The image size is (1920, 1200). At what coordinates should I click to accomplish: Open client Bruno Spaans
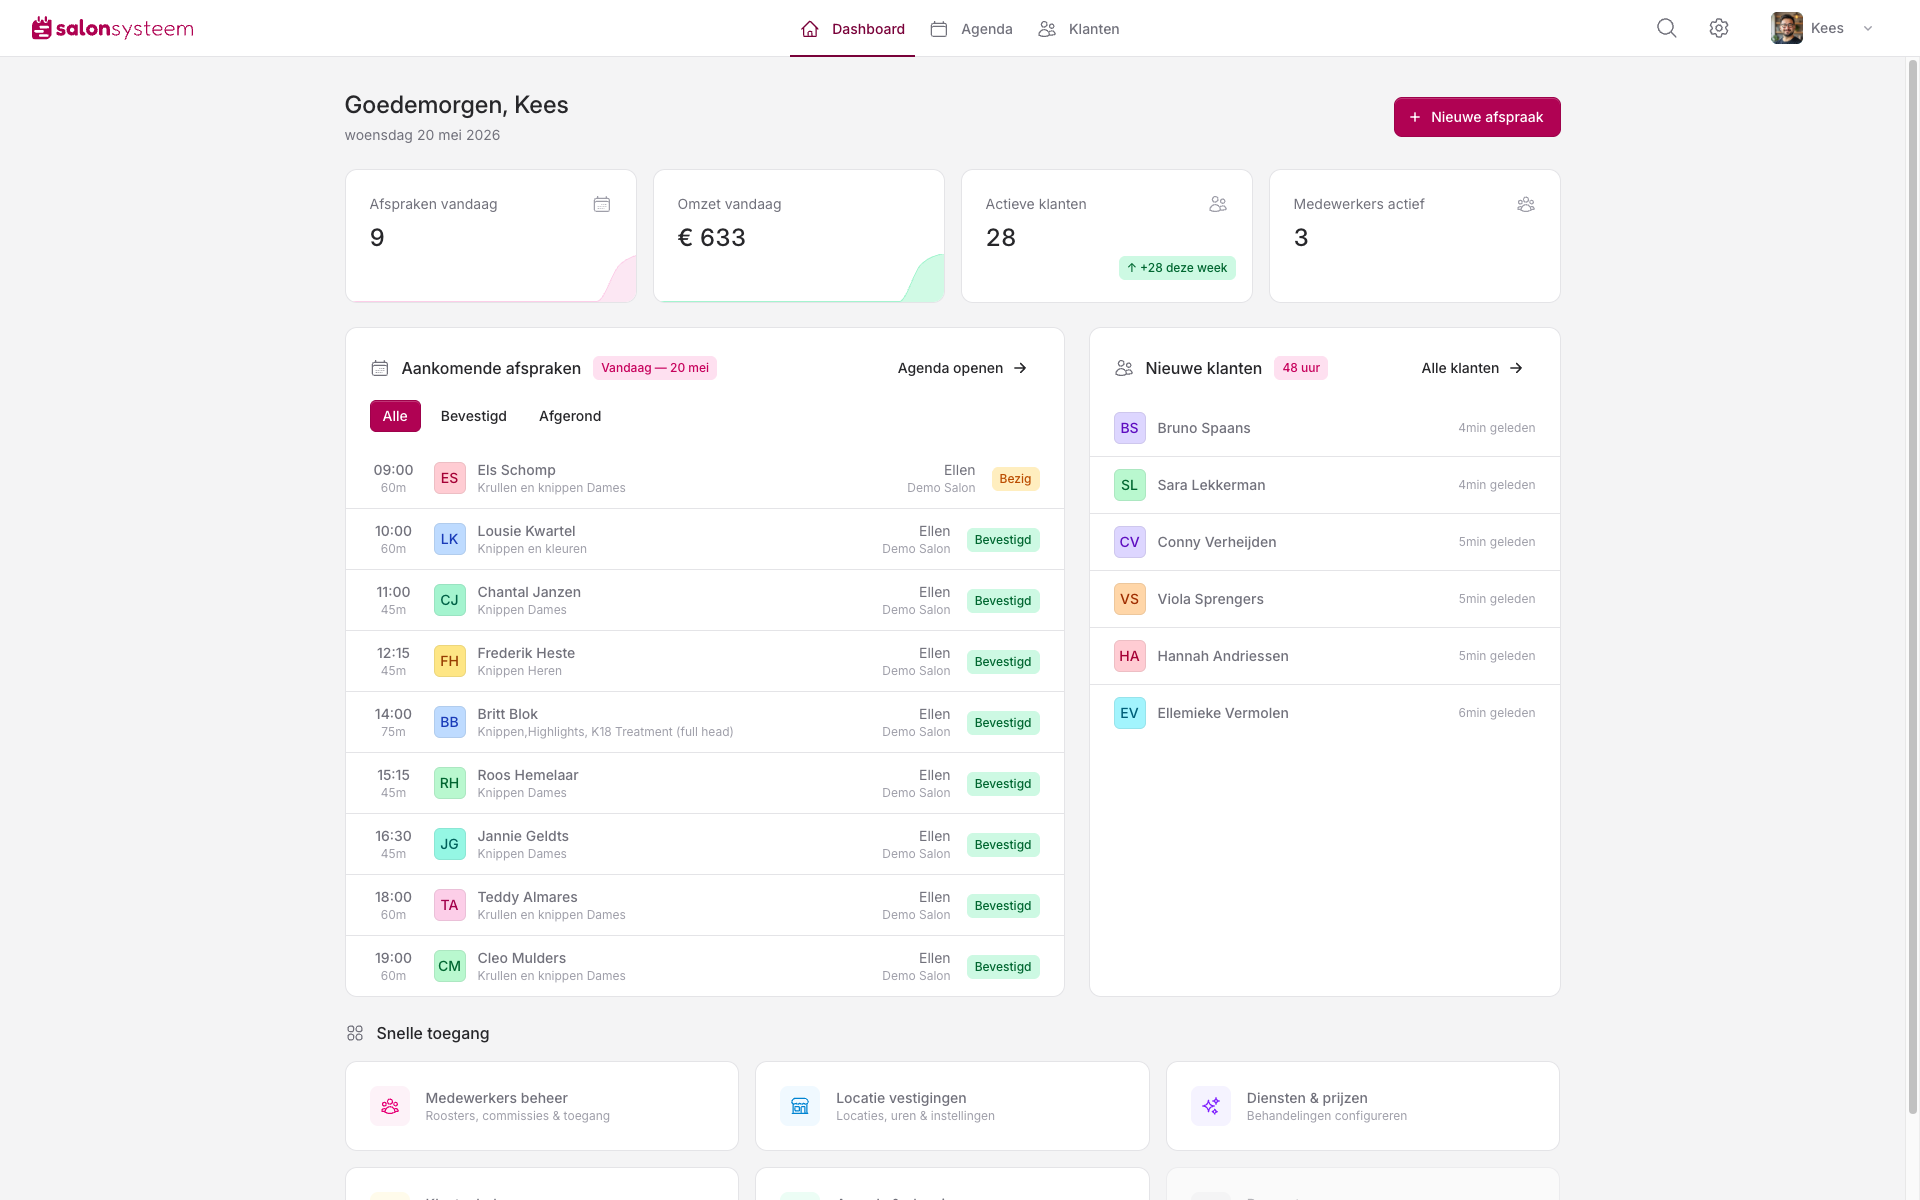pyautogui.click(x=1325, y=428)
